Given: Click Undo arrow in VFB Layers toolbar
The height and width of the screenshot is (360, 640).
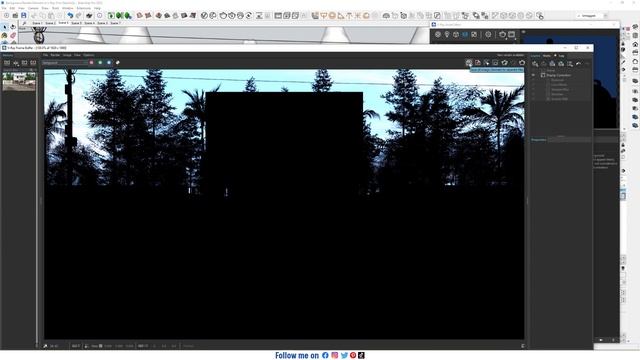Looking at the screenshot, I should (578, 64).
